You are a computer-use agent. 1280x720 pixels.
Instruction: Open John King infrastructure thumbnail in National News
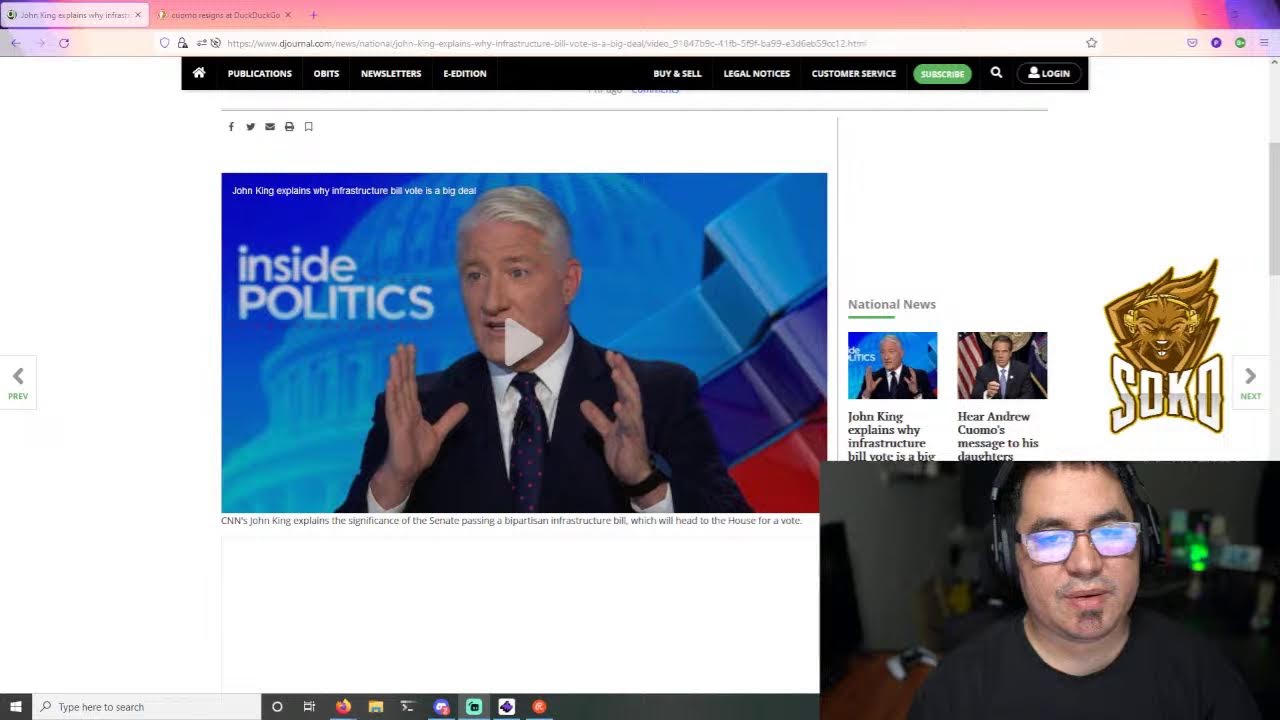point(892,365)
